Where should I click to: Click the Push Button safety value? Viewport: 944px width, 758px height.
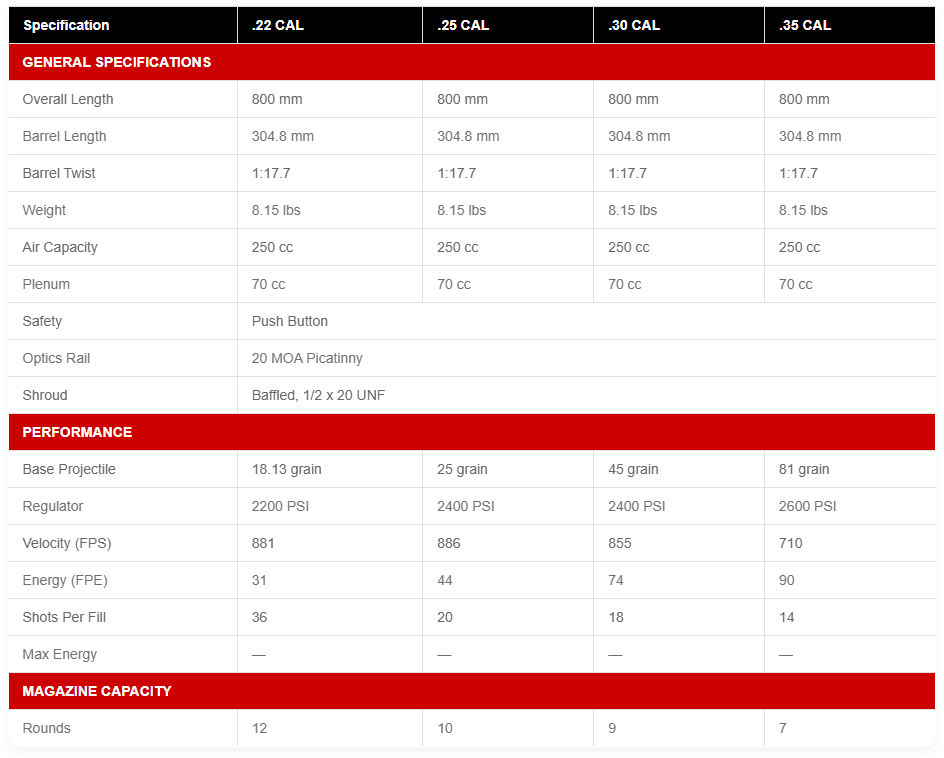[290, 322]
